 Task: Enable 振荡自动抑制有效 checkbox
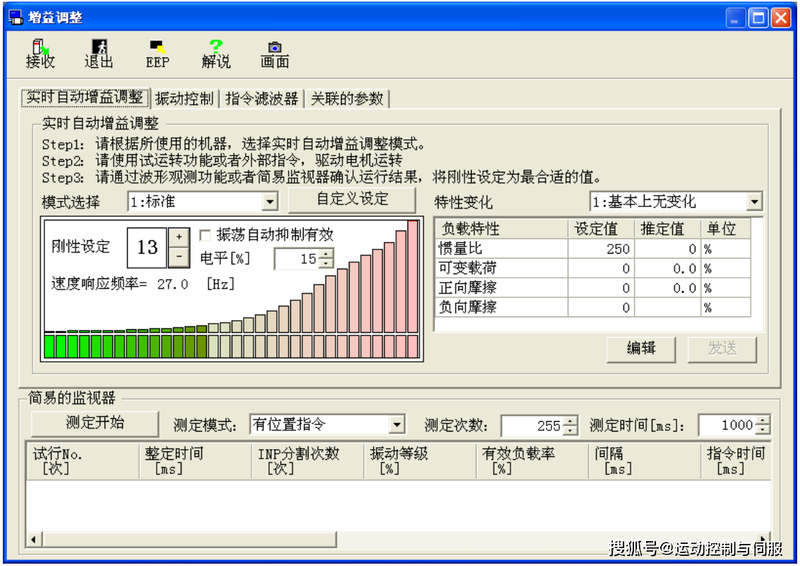(206, 235)
